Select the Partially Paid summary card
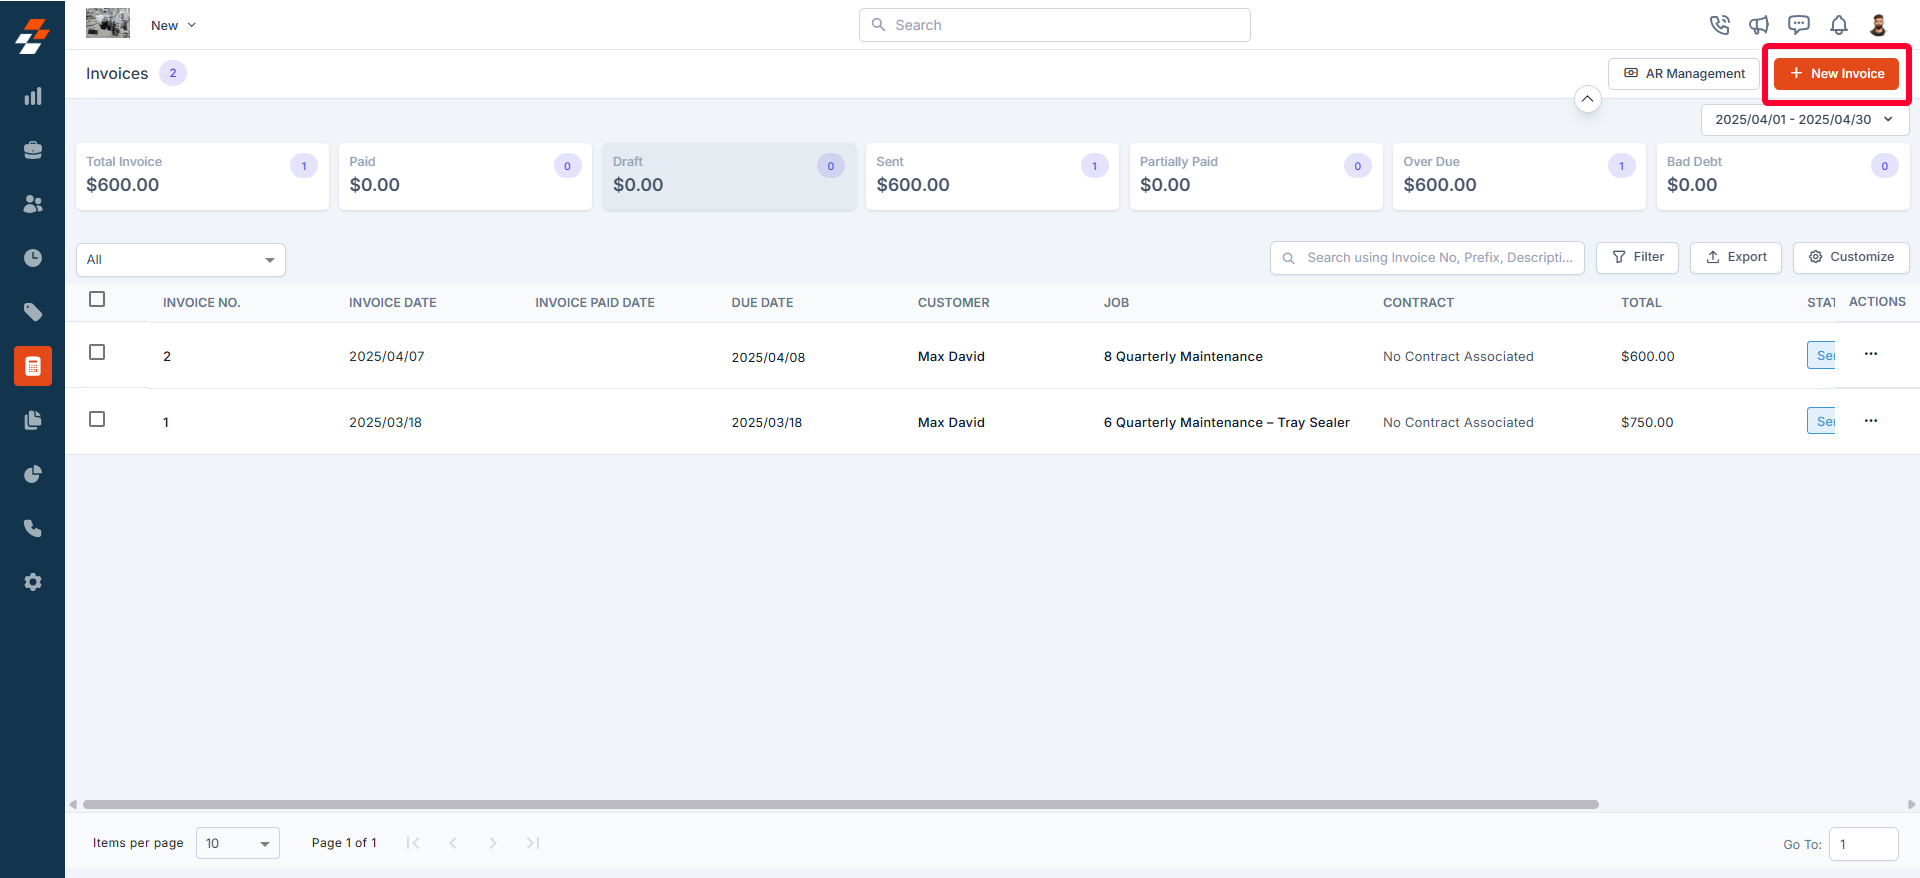Viewport: 1920px width, 878px height. (1256, 176)
